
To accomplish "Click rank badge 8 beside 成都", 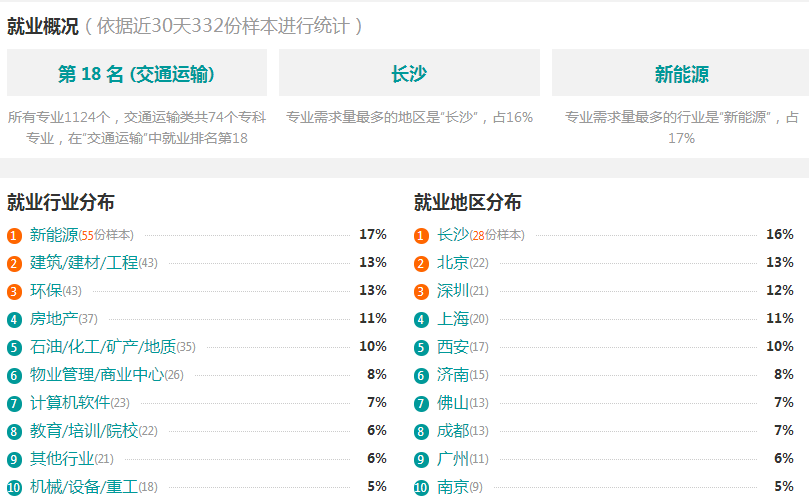I will (x=421, y=431).
